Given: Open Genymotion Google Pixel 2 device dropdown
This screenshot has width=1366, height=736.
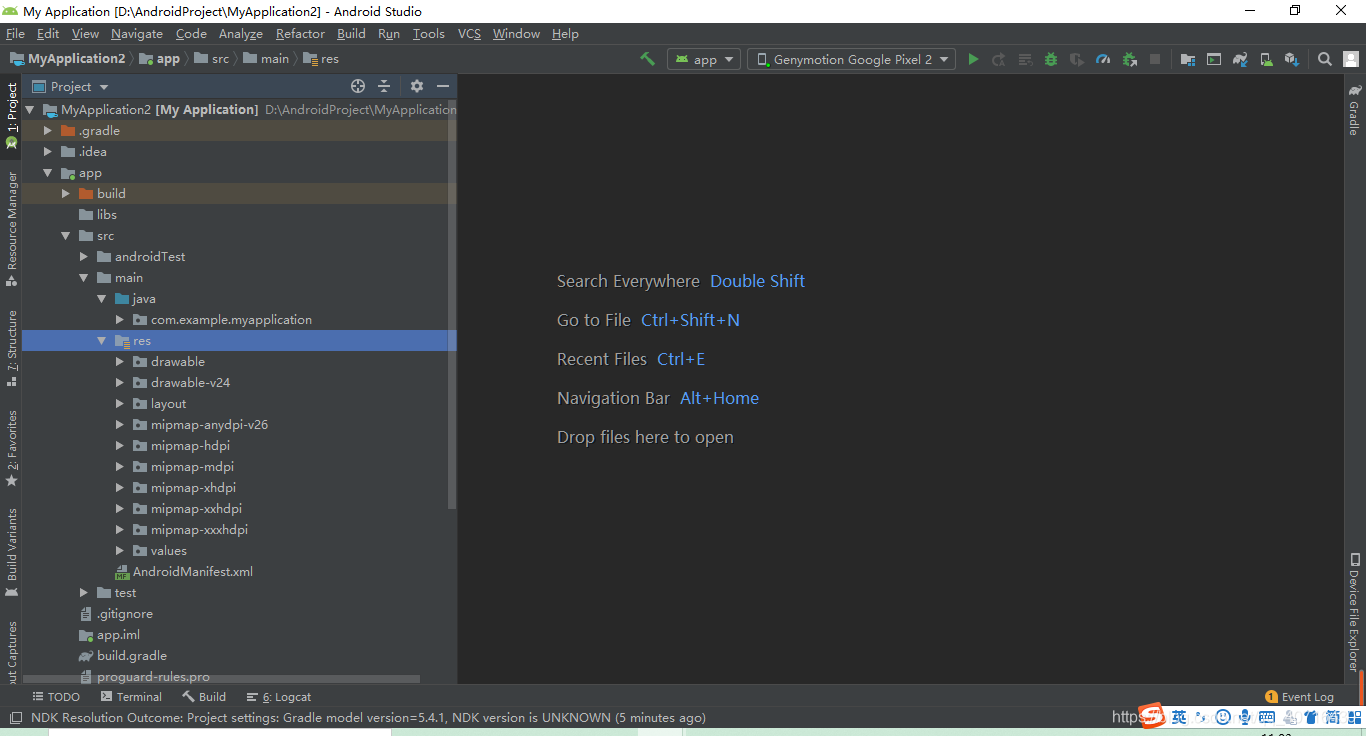Looking at the screenshot, I should click(x=852, y=59).
